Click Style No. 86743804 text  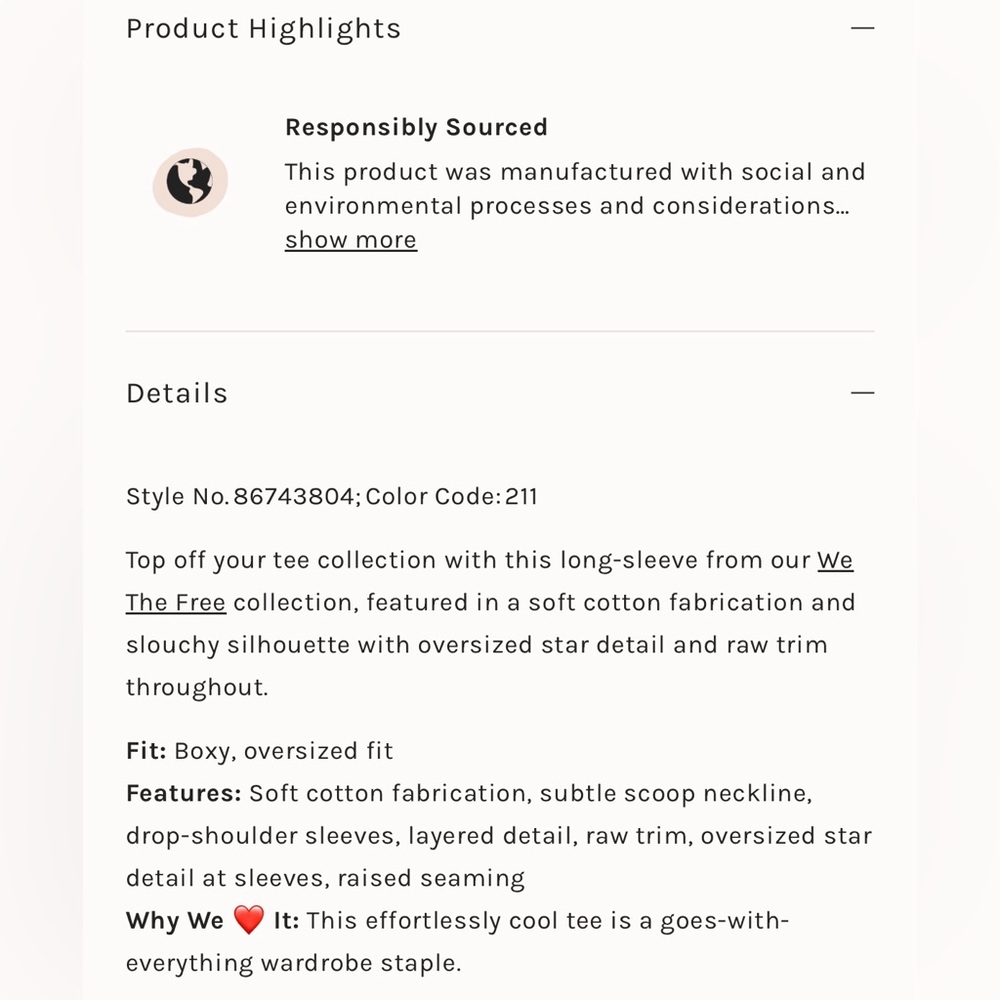pos(243,497)
